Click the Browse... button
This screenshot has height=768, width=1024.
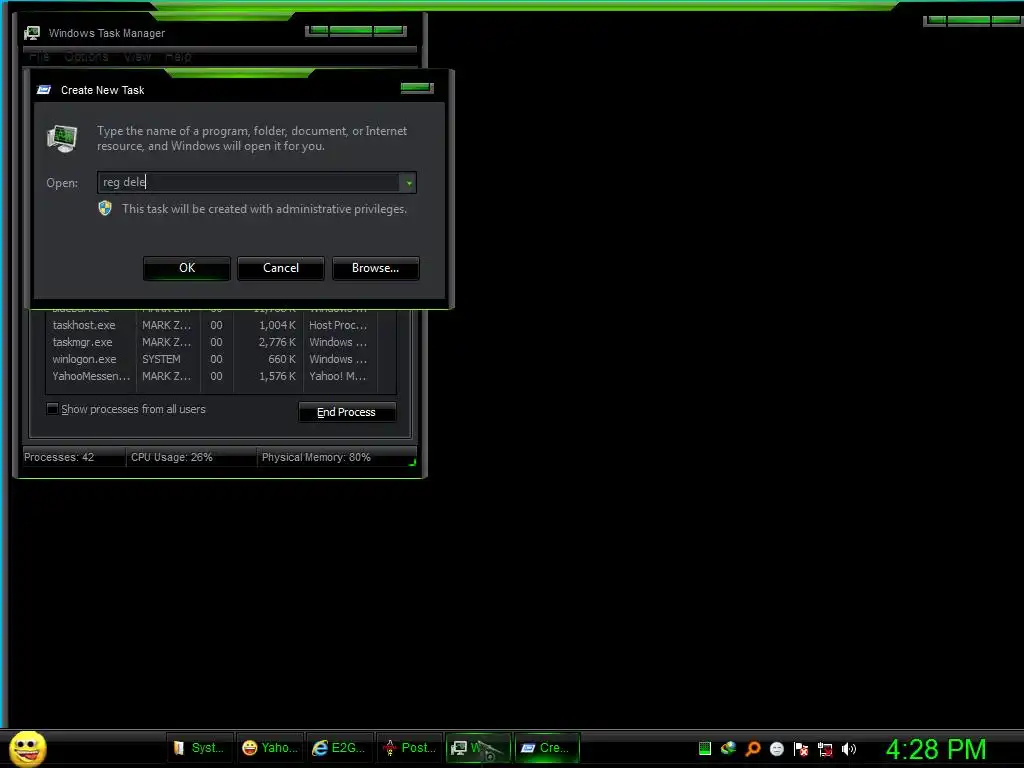376,268
